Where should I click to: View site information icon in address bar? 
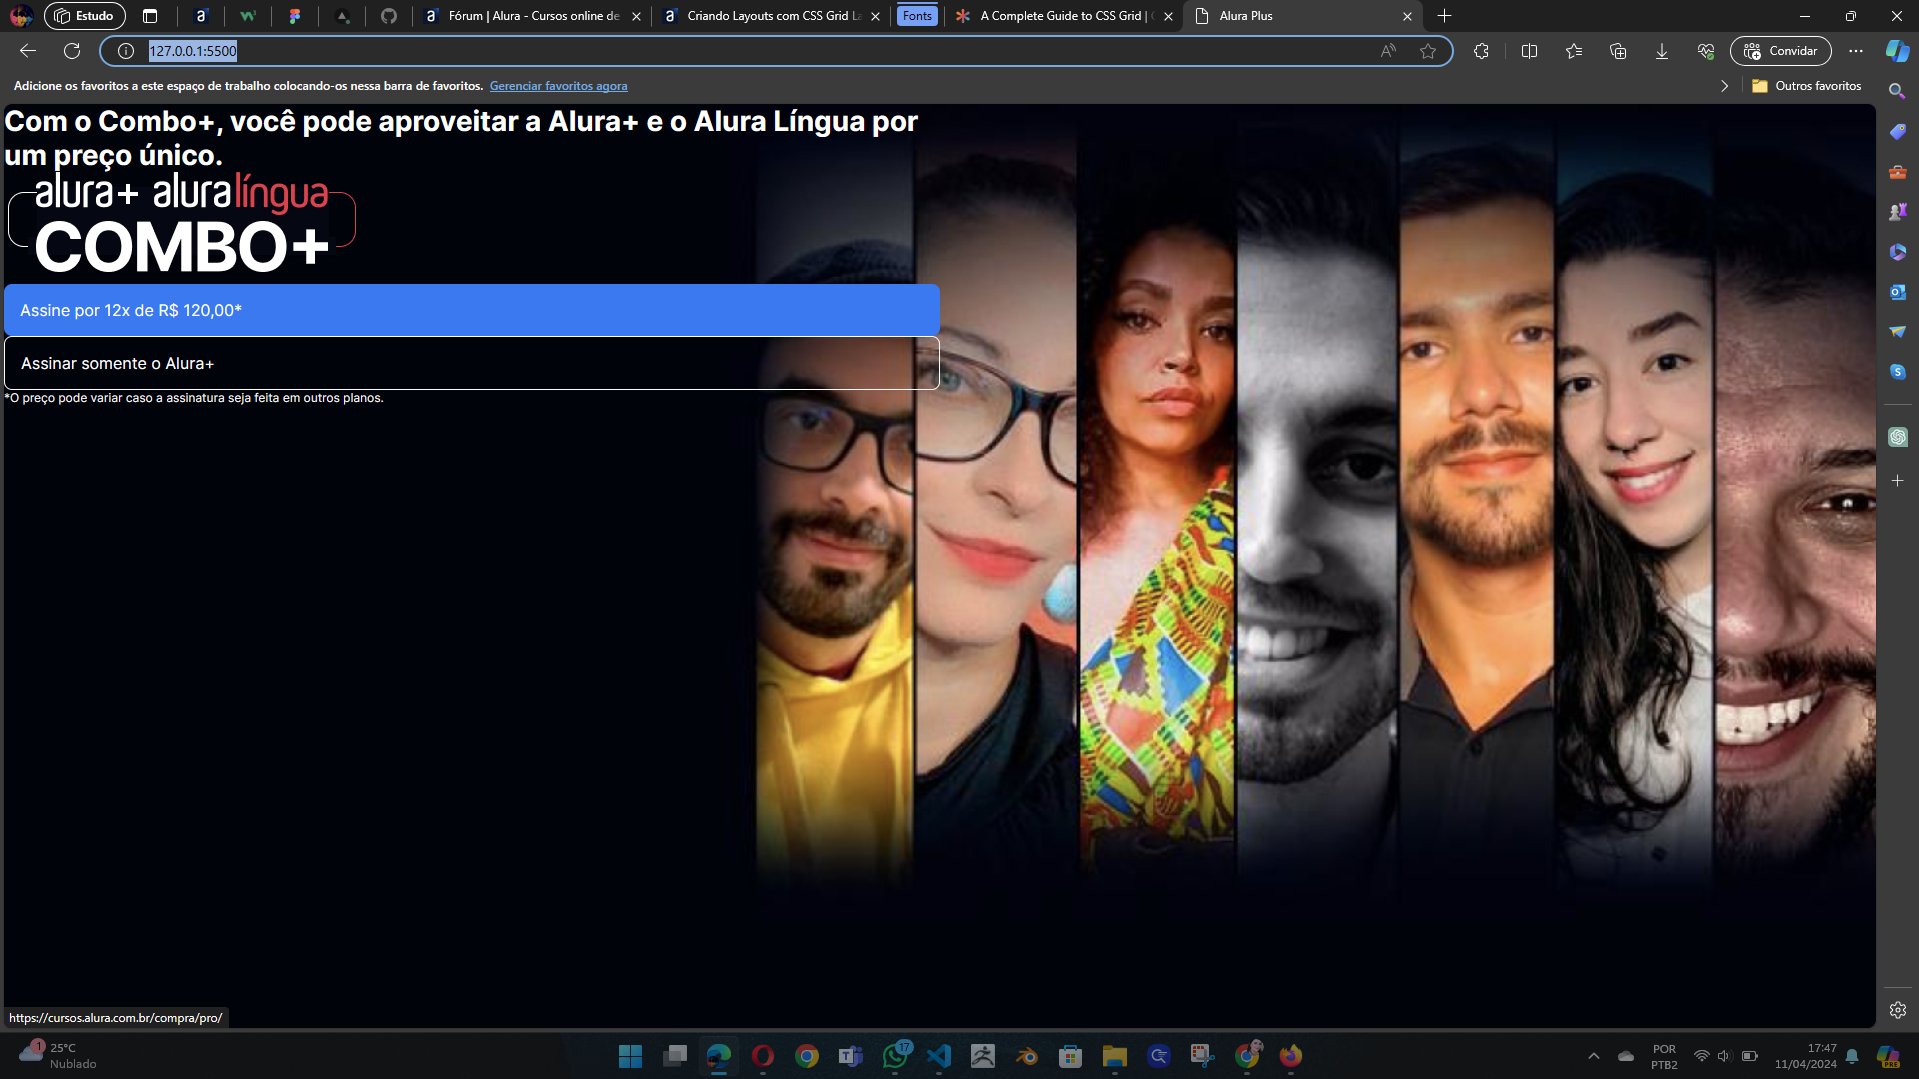coord(126,51)
